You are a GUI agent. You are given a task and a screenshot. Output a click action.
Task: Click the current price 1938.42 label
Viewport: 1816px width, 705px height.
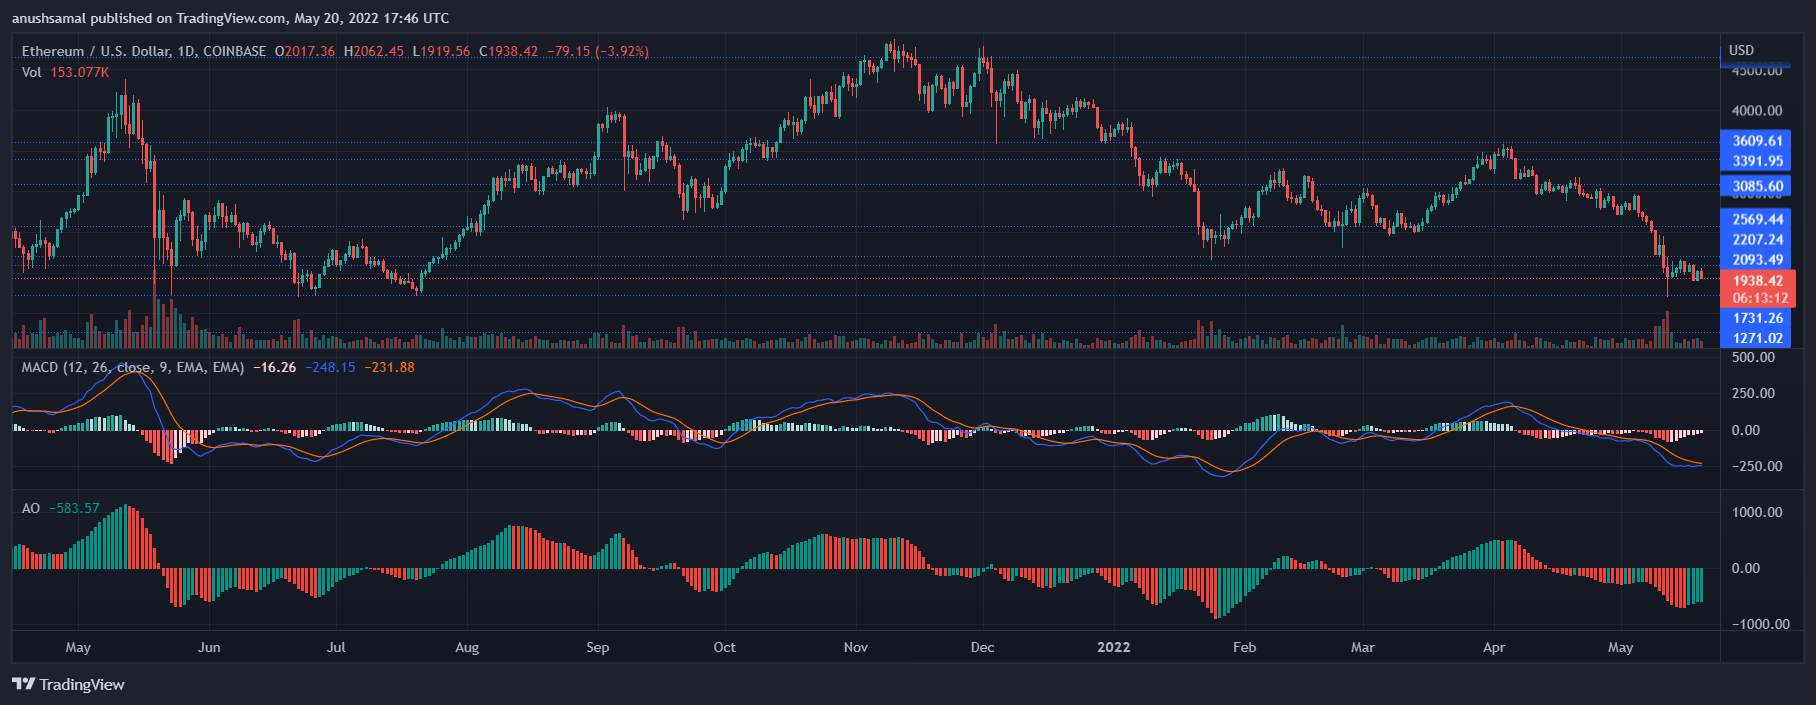1757,281
